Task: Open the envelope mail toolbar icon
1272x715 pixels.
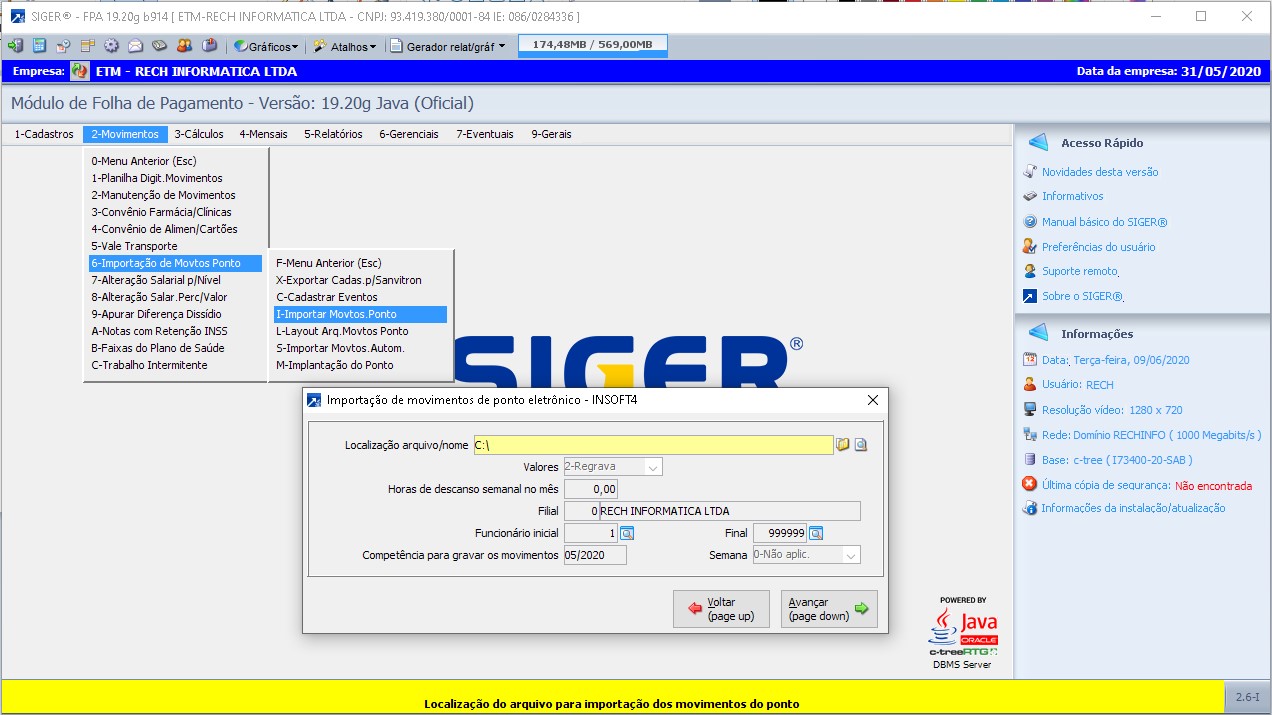Action: [135, 46]
